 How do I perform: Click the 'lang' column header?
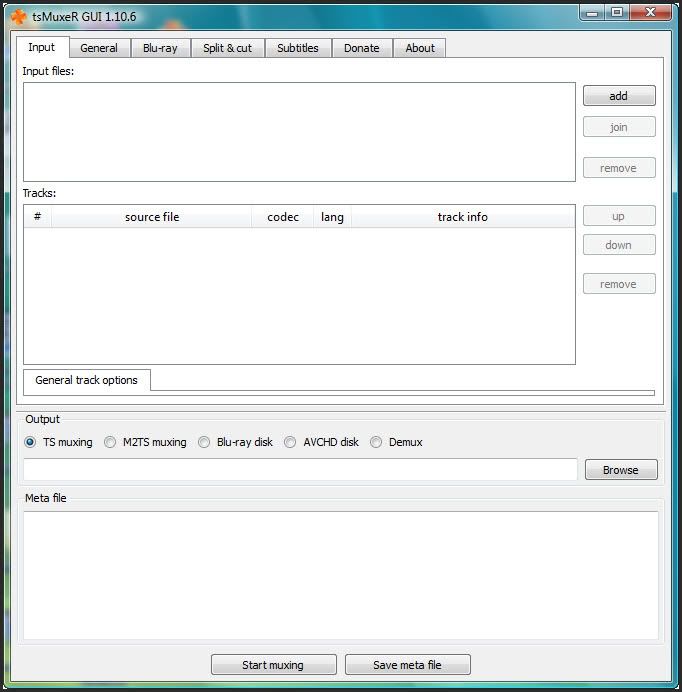coord(332,217)
